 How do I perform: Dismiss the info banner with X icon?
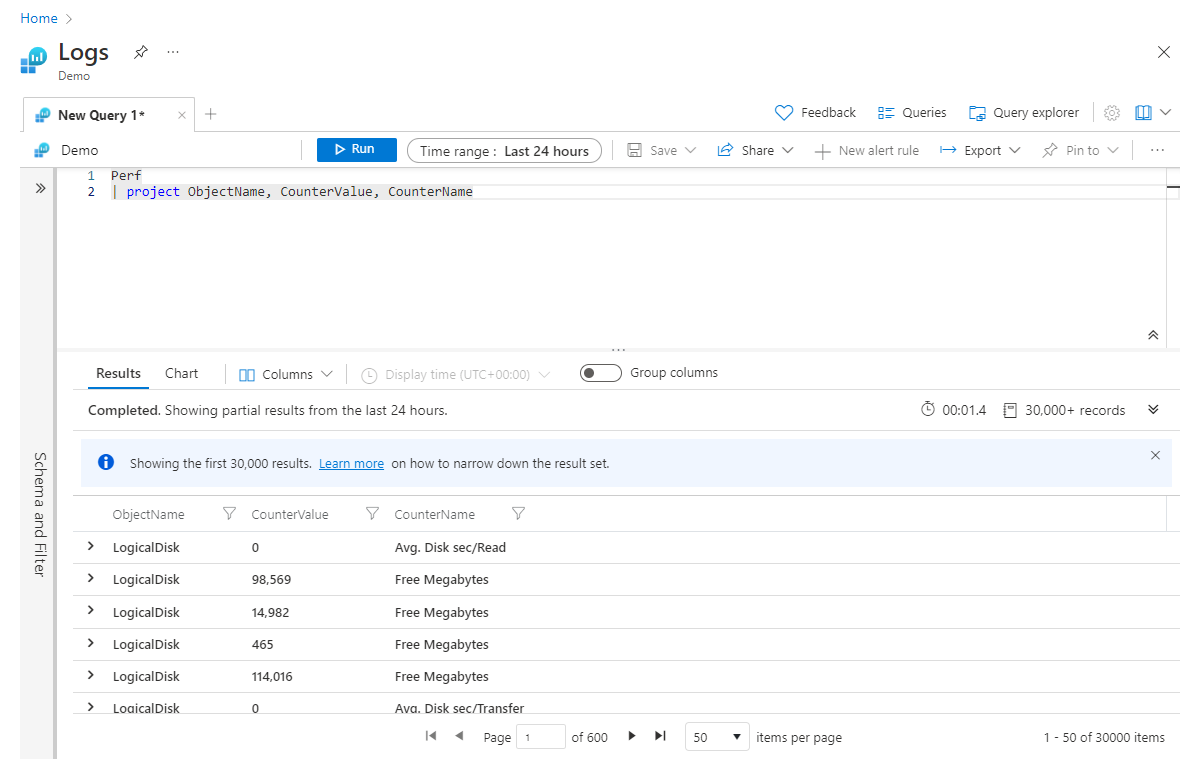click(x=1155, y=455)
